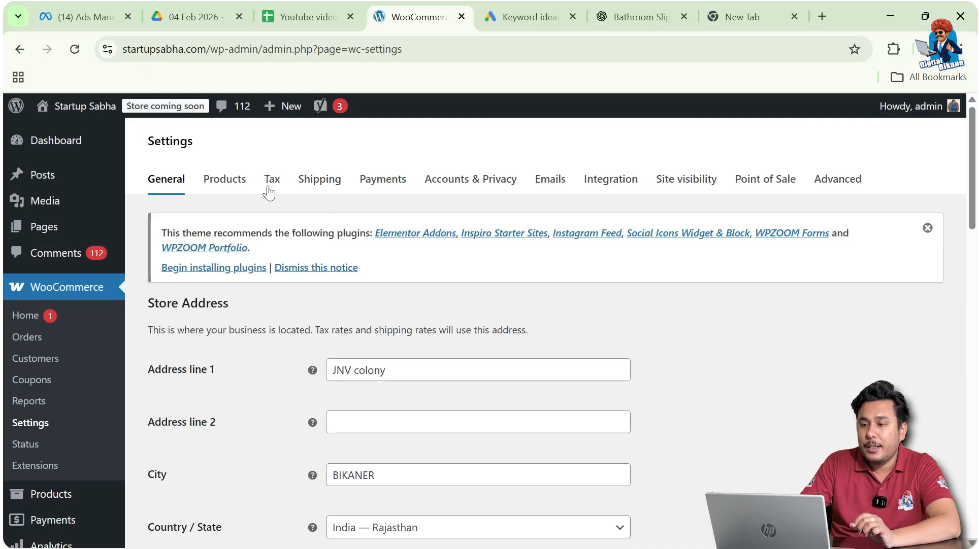Click the New content plus button
Viewport: 979px width, 549px height.
(x=283, y=106)
